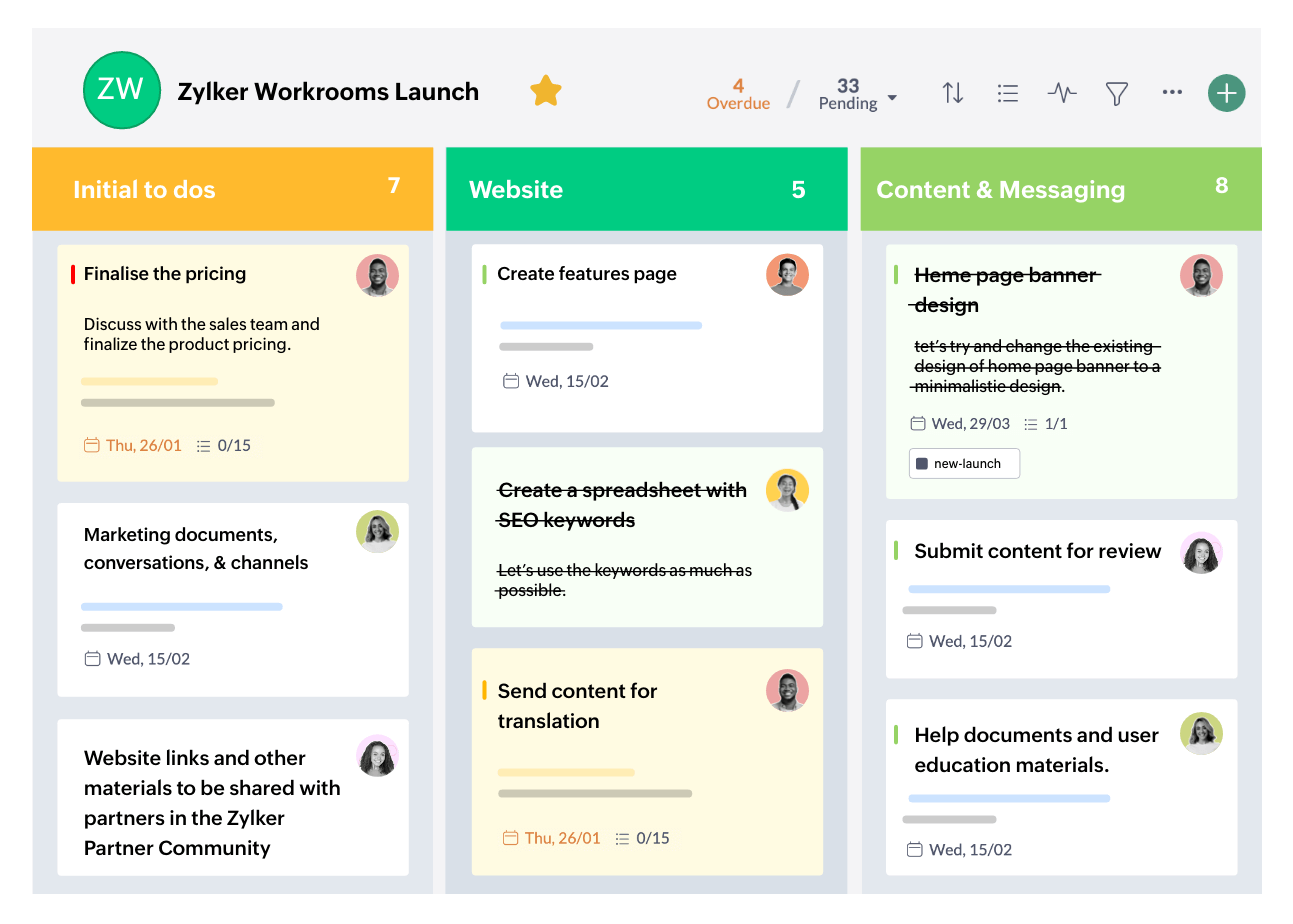1293x924 pixels.
Task: Open the filter funnel icon
Action: pos(1116,92)
